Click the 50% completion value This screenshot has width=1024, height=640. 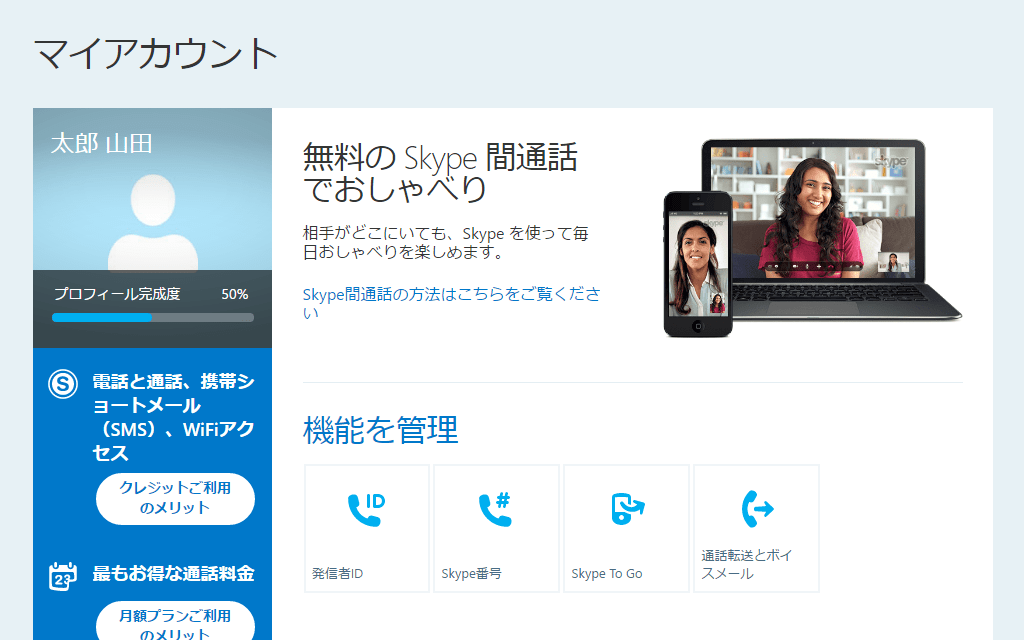(x=234, y=295)
